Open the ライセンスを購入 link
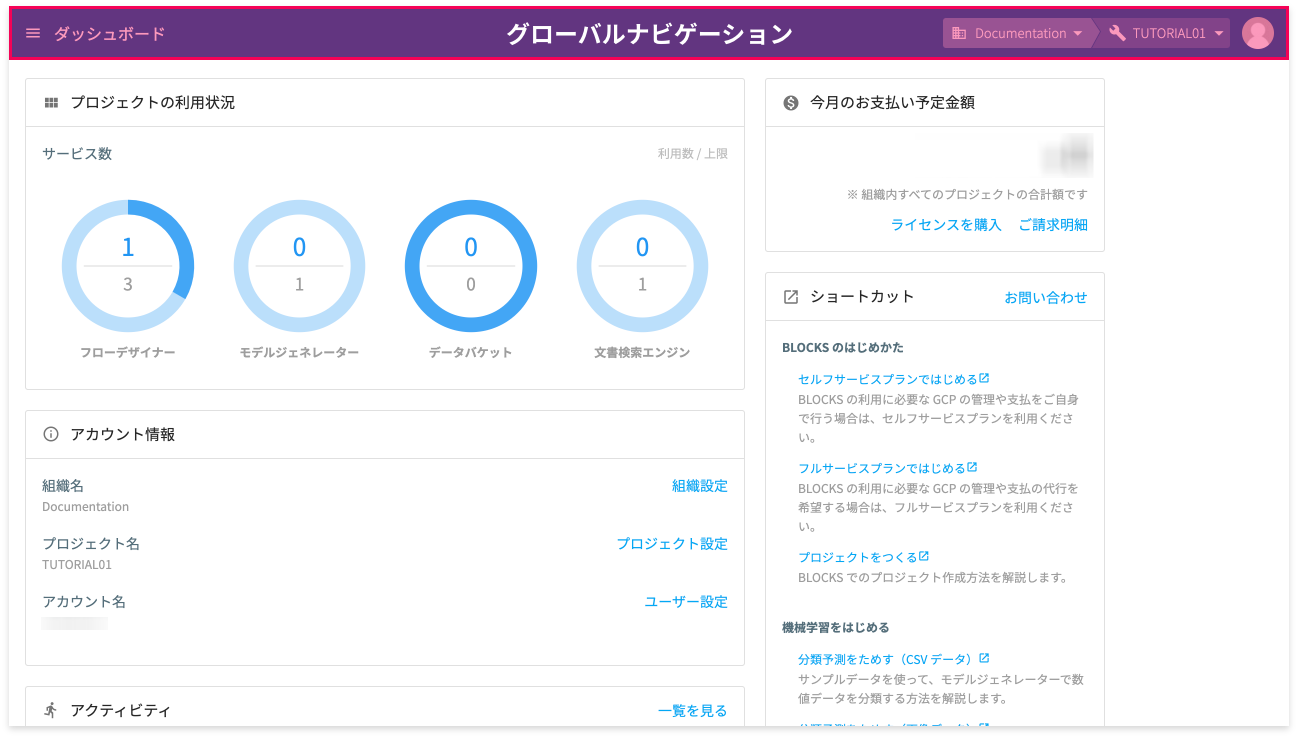 pos(946,225)
